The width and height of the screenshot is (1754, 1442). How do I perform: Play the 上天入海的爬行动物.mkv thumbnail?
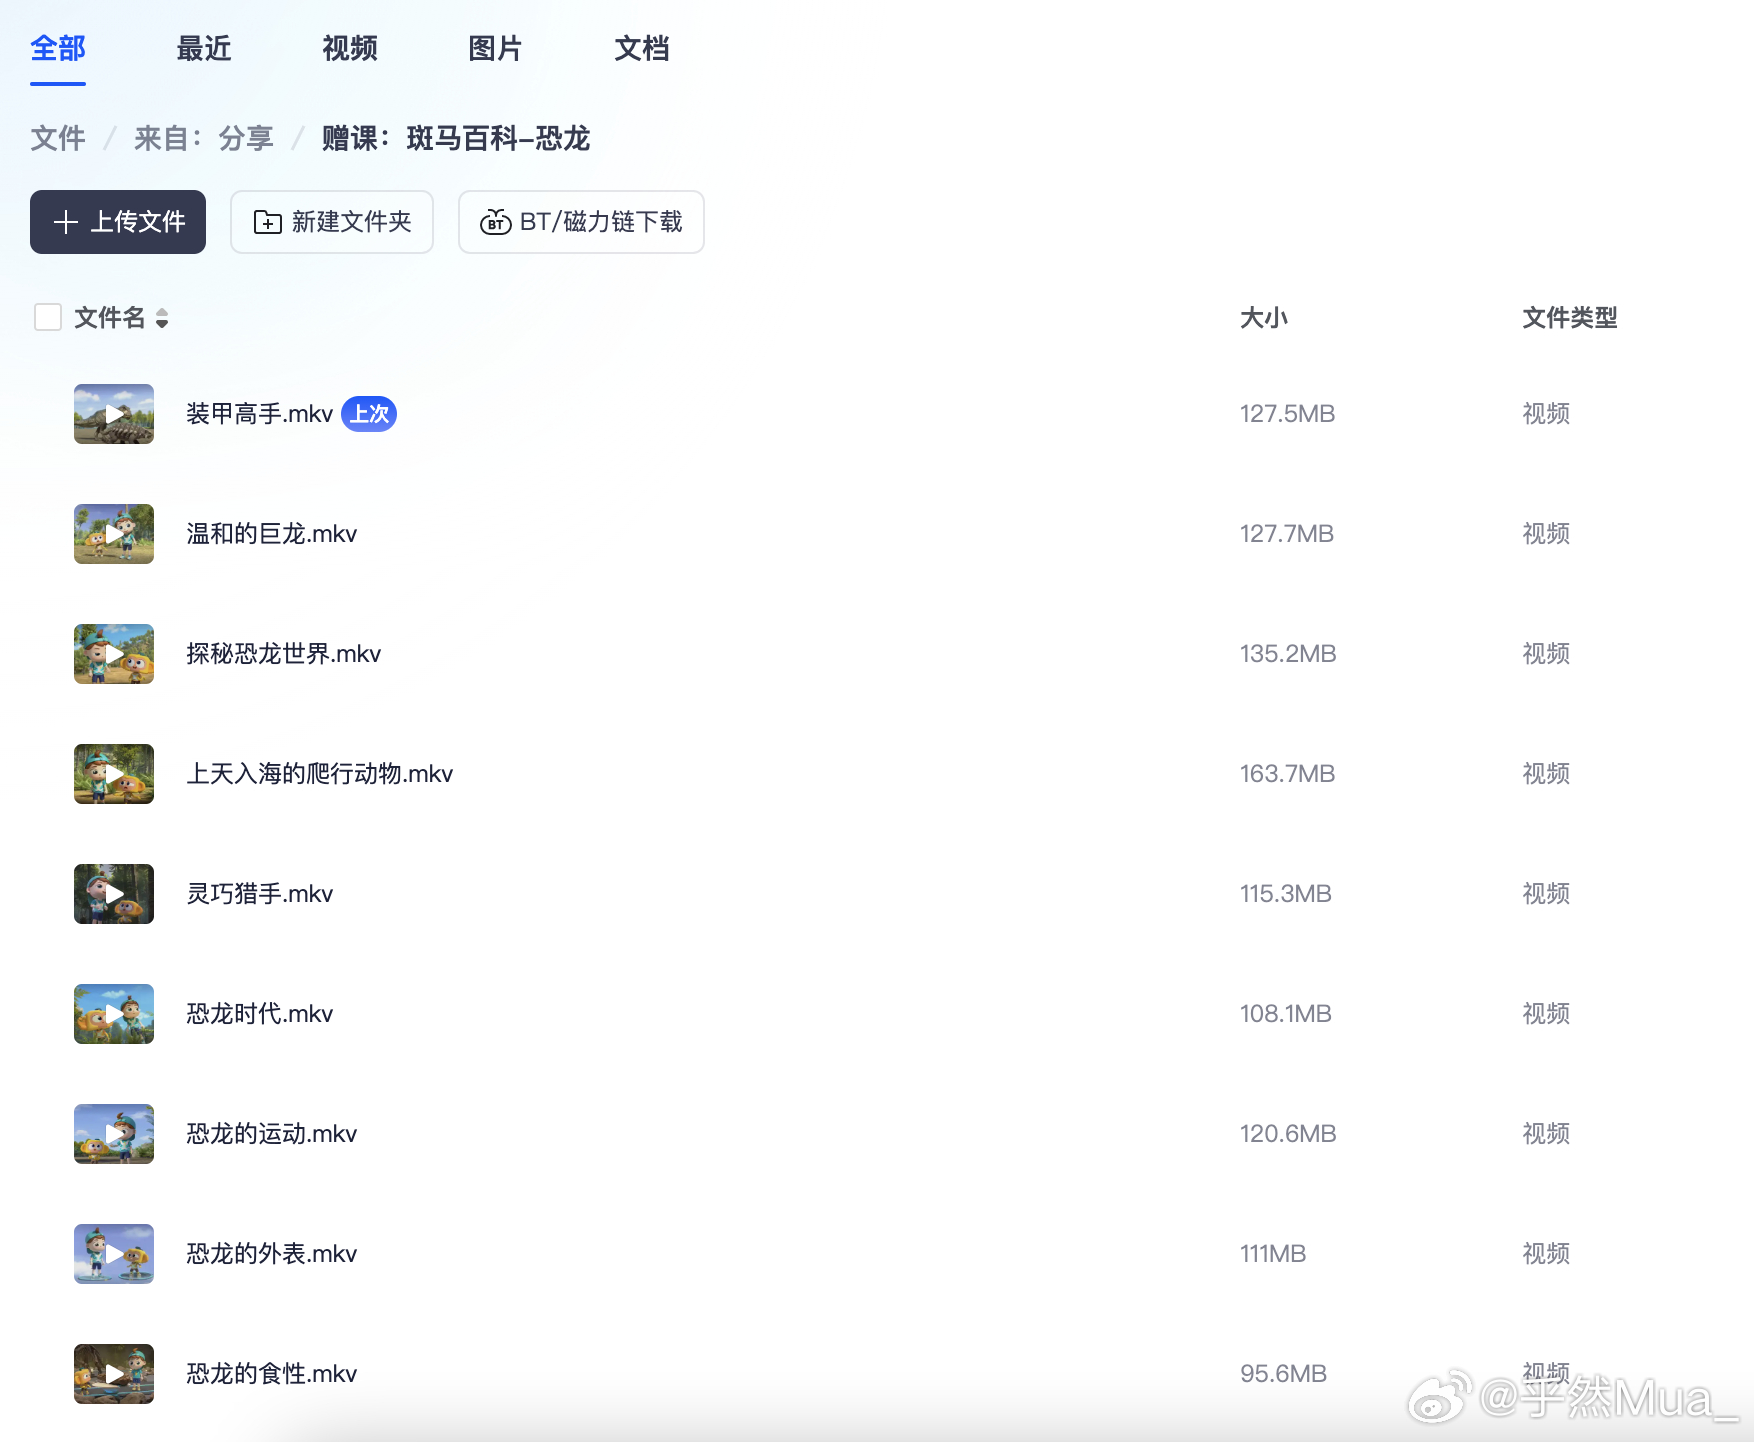click(x=113, y=774)
